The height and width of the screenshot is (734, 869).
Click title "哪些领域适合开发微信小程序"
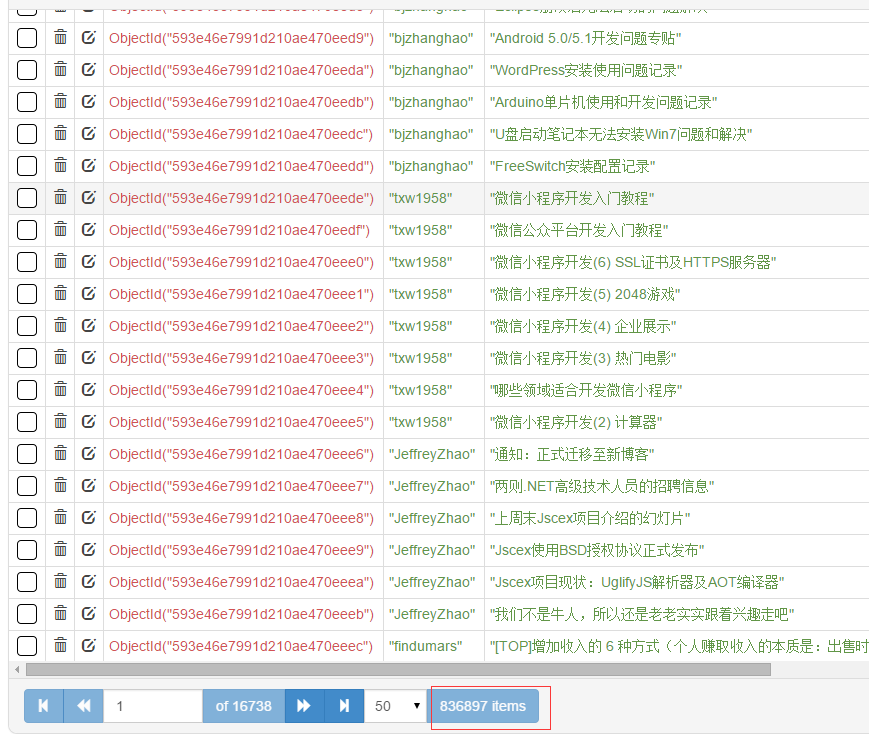(x=586, y=390)
